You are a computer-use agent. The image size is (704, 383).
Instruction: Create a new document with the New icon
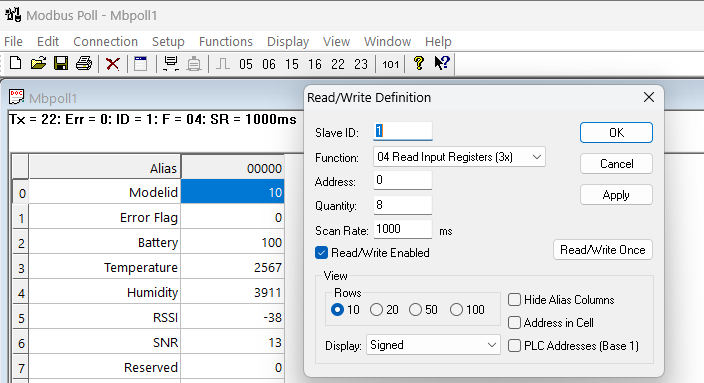pos(16,63)
